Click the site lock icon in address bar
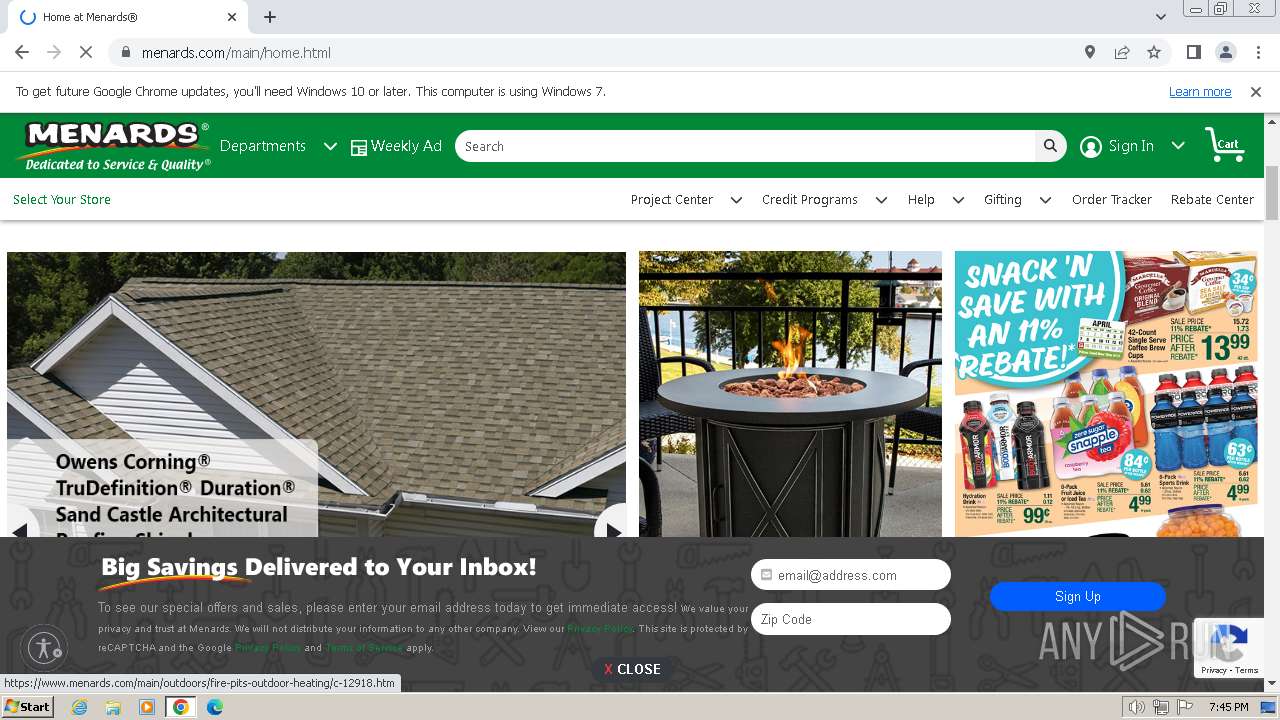Viewport: 1280px width, 720px height. click(x=125, y=52)
